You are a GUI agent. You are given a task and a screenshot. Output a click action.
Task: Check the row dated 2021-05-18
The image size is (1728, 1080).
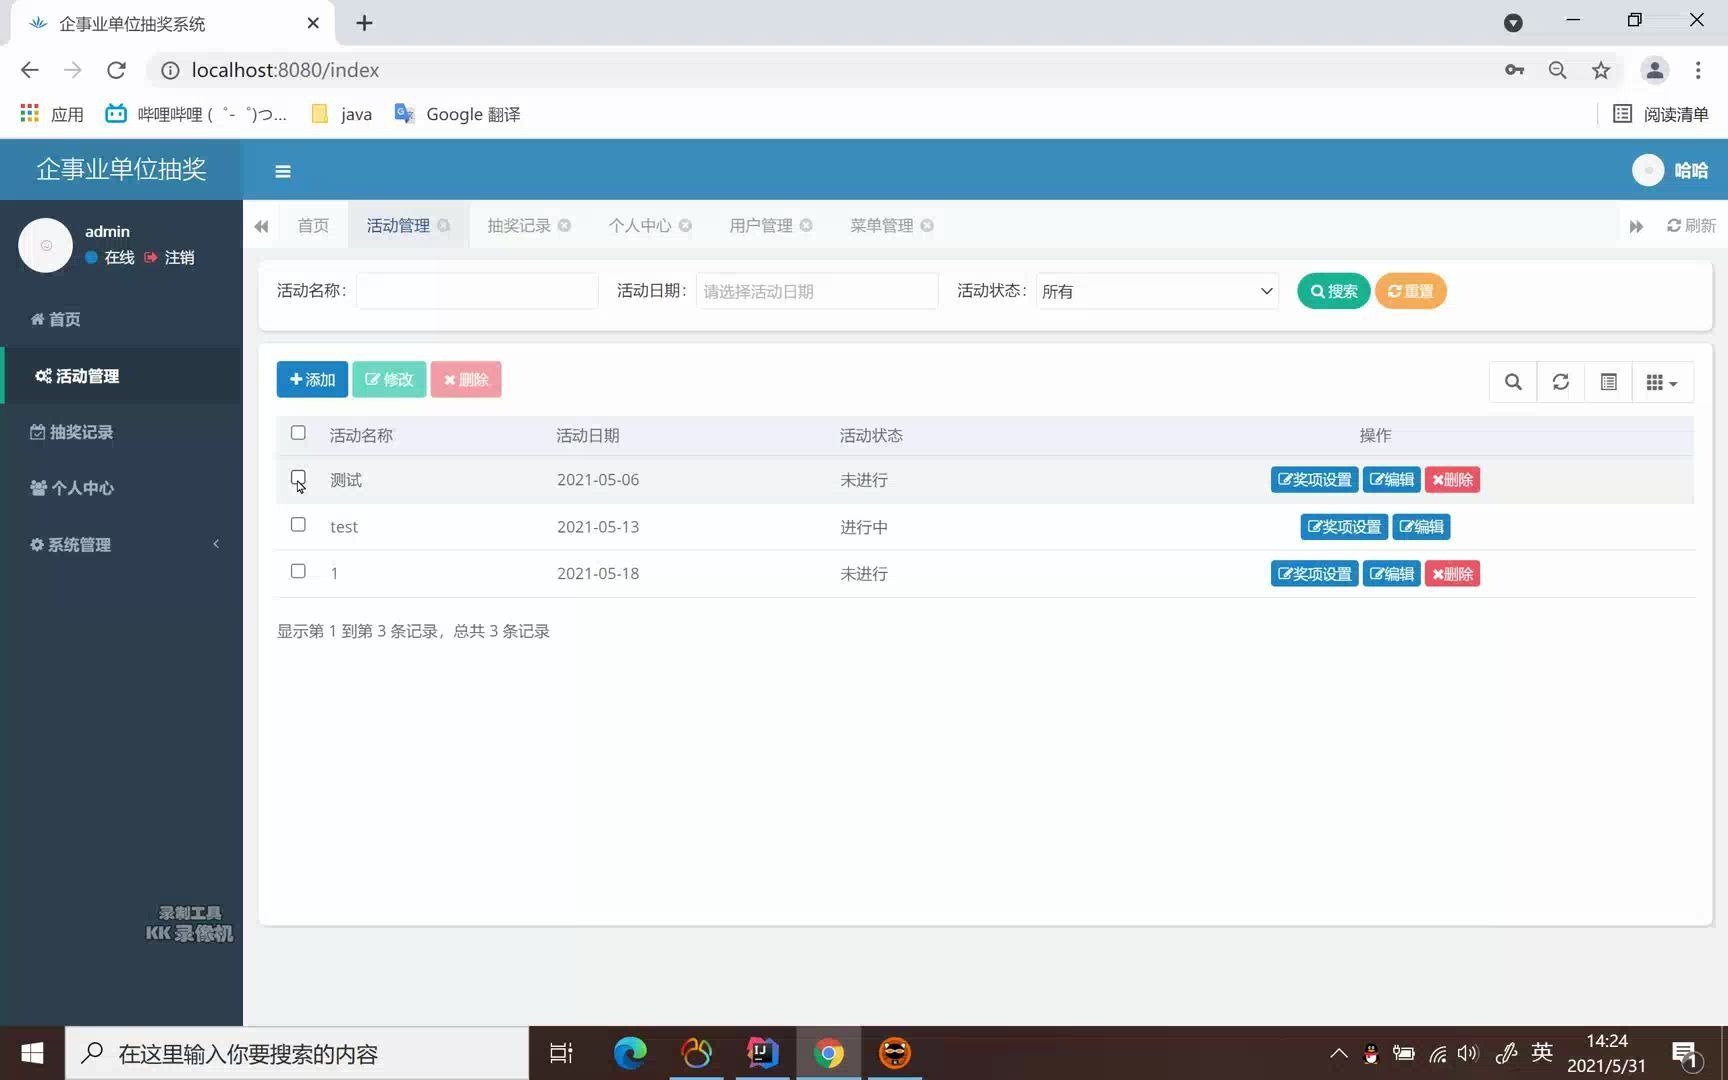[298, 571]
